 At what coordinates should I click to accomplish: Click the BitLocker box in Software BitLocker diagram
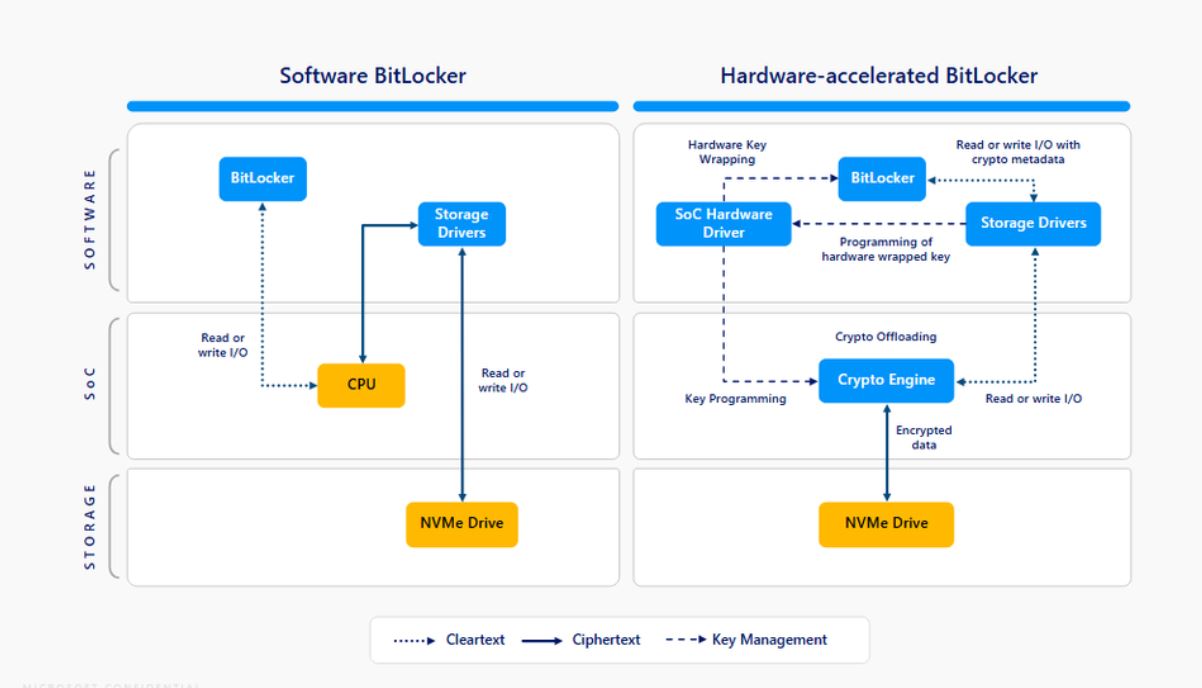pos(262,179)
